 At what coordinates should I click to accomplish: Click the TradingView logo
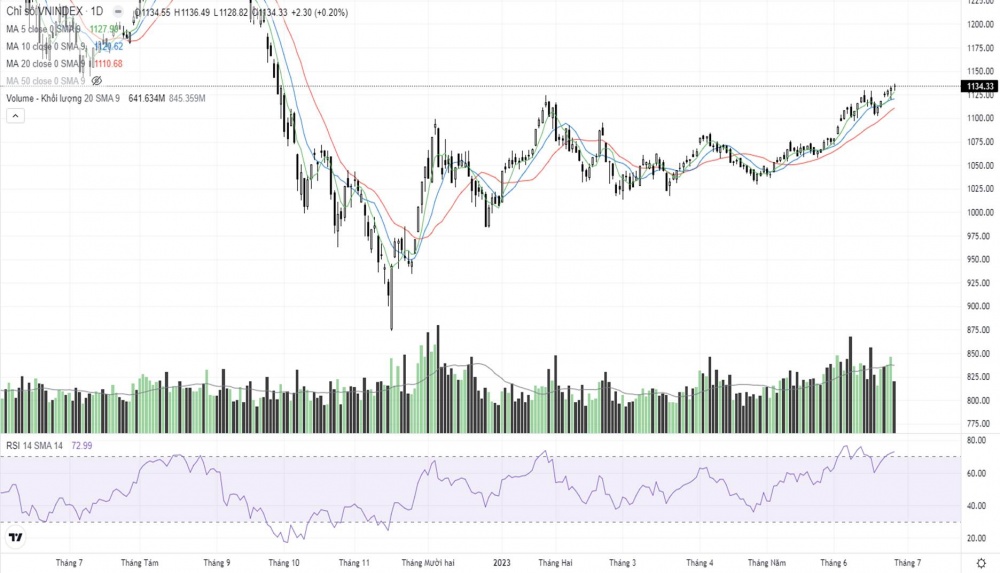pos(15,538)
